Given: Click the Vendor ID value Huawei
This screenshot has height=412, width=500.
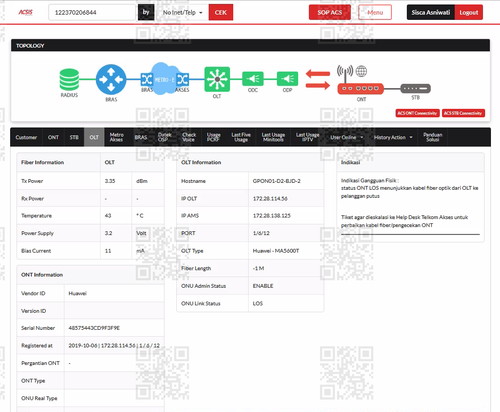Looking at the screenshot, I should pyautogui.click(x=77, y=293).
